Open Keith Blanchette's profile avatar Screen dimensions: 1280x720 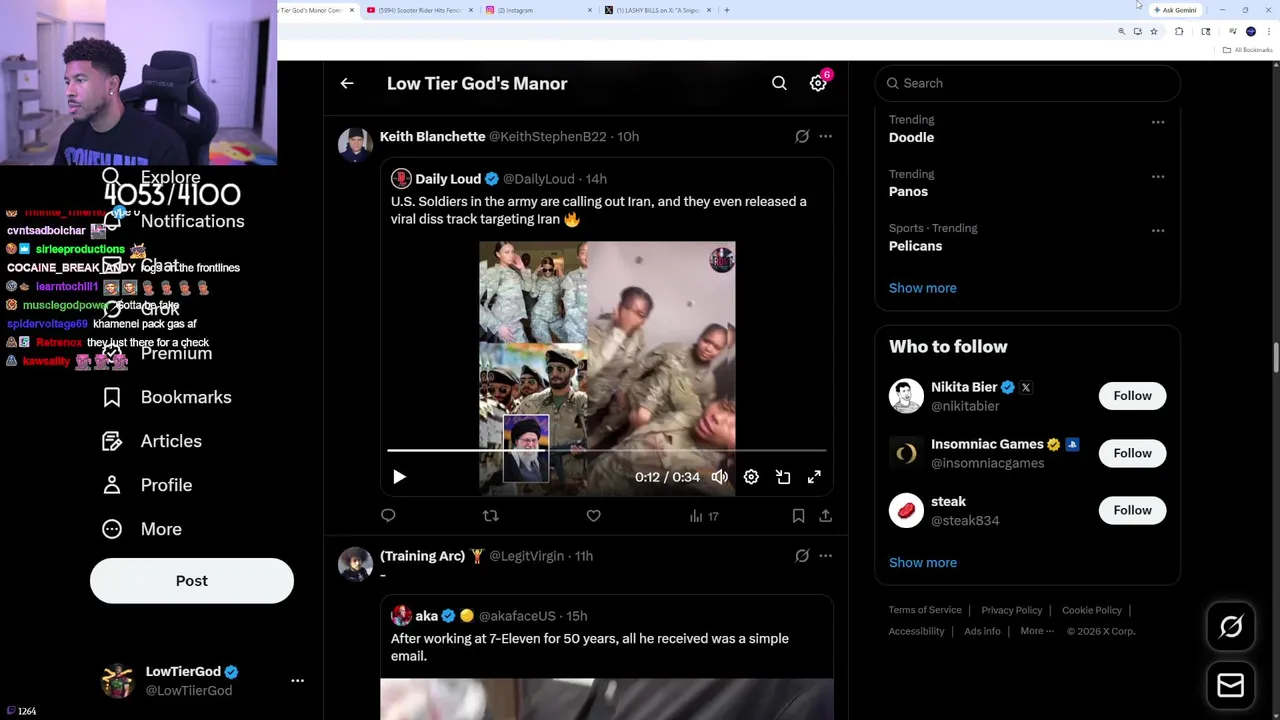[355, 144]
